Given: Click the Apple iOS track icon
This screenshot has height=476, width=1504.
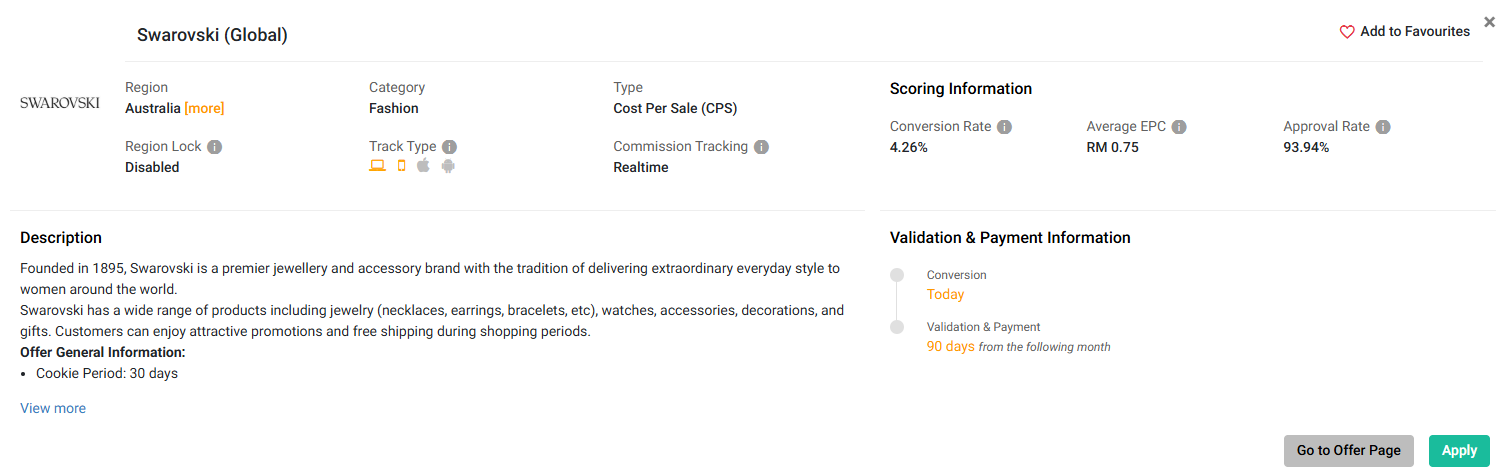Looking at the screenshot, I should (x=423, y=166).
